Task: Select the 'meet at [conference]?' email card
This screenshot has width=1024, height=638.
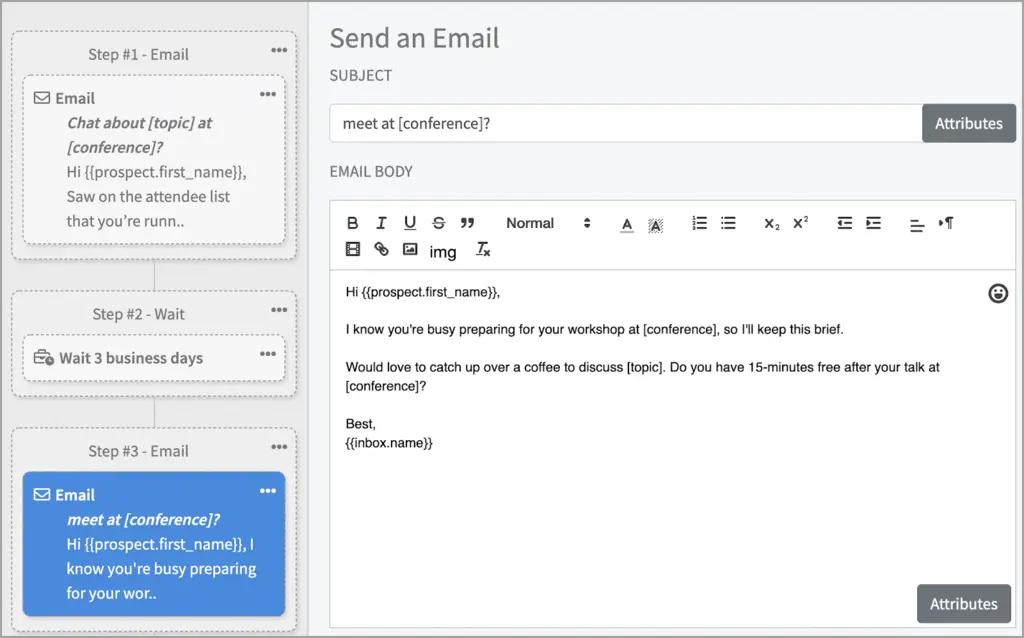Action: [x=154, y=544]
